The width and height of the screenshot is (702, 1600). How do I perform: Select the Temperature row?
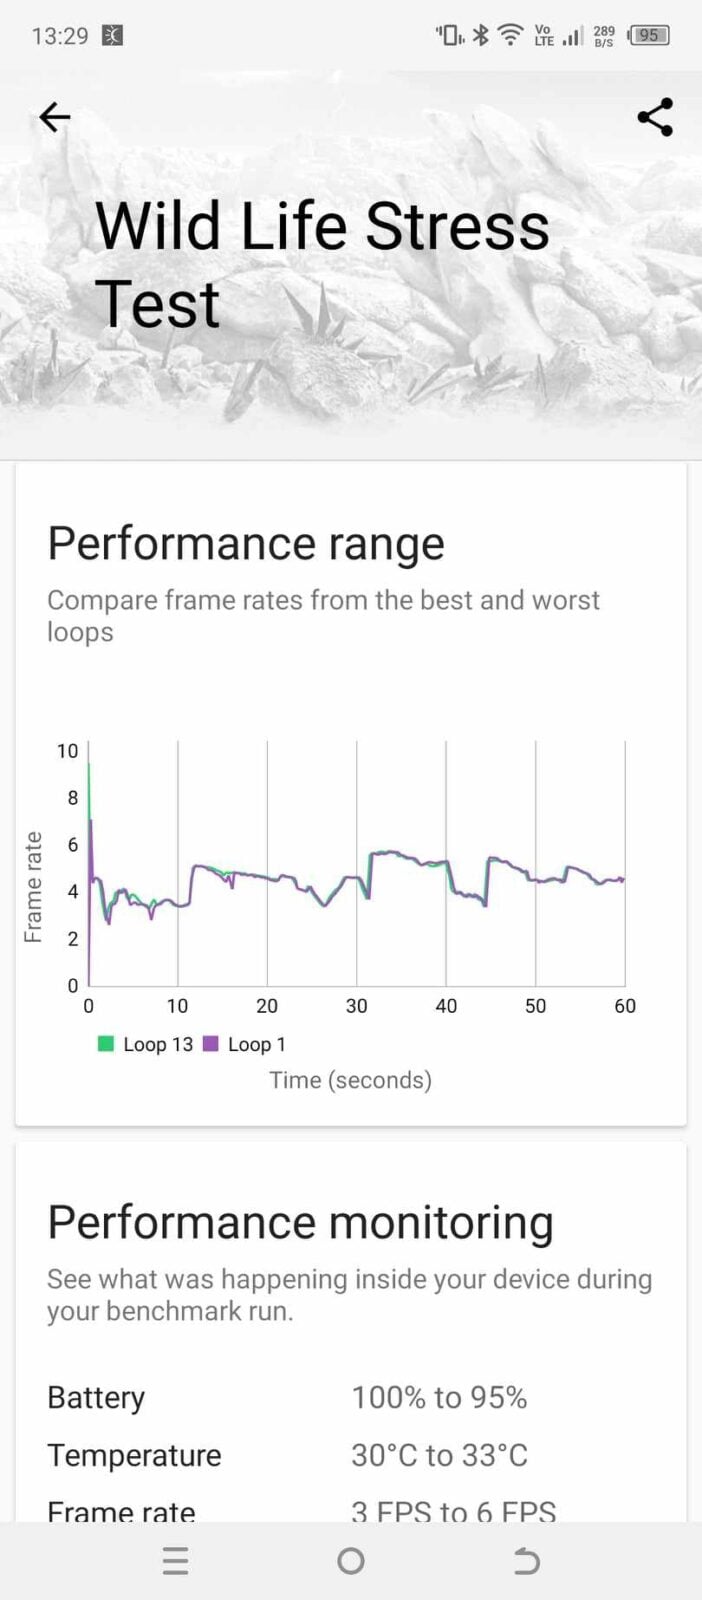(x=351, y=1455)
